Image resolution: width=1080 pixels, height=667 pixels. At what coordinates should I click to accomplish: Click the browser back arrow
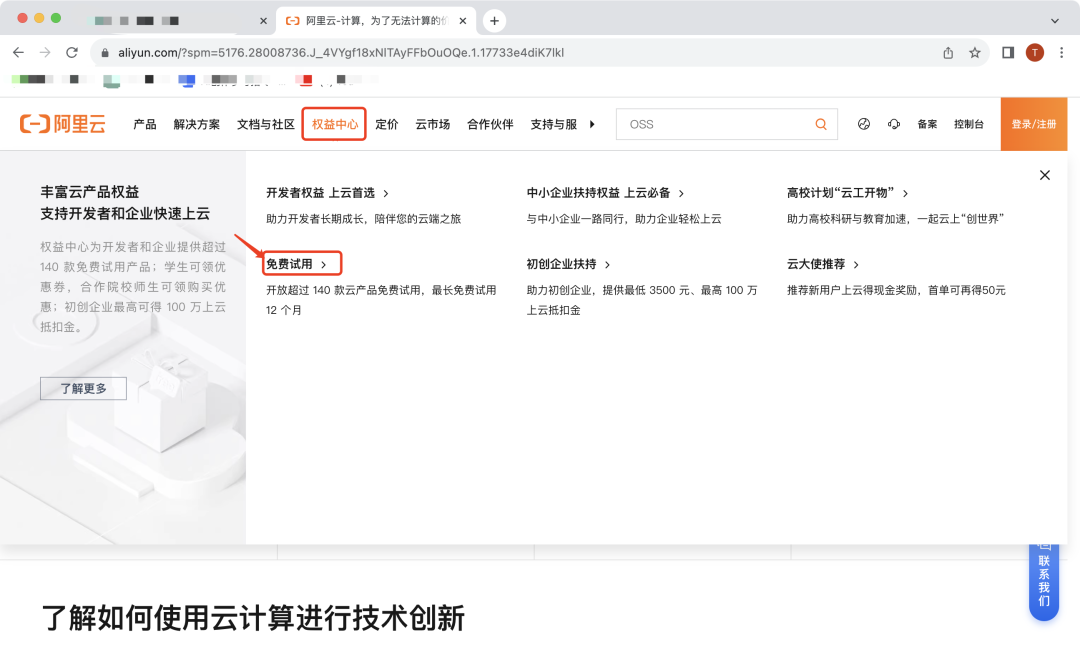click(18, 52)
